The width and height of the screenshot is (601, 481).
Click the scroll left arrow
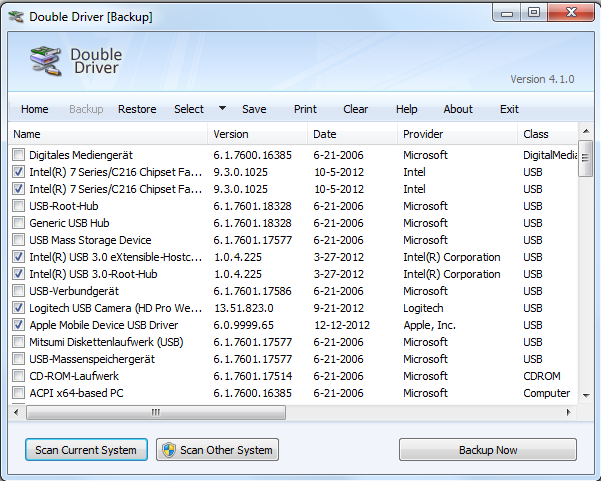(x=16, y=412)
